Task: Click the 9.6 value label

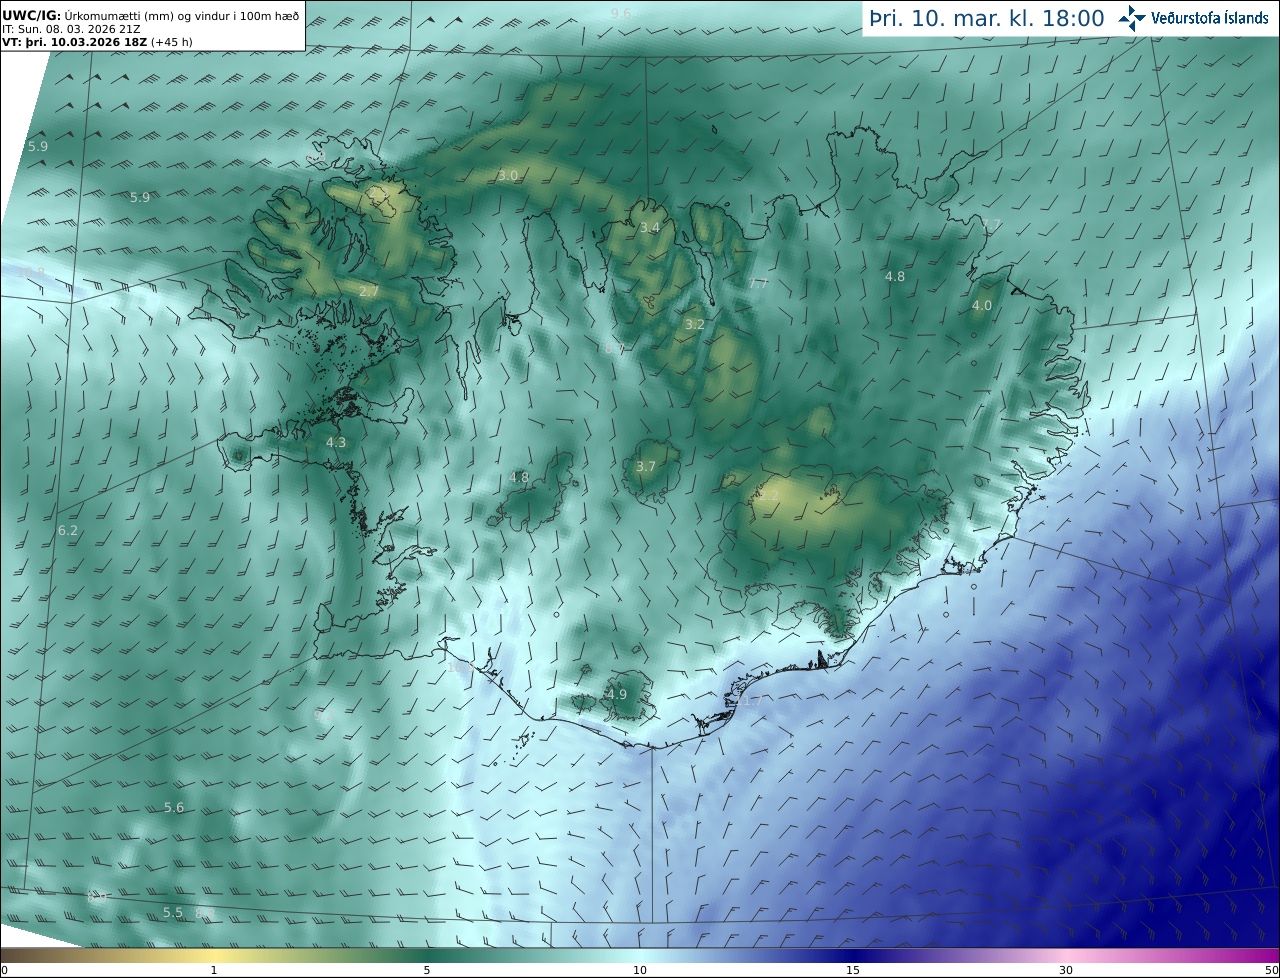Action: [x=621, y=13]
